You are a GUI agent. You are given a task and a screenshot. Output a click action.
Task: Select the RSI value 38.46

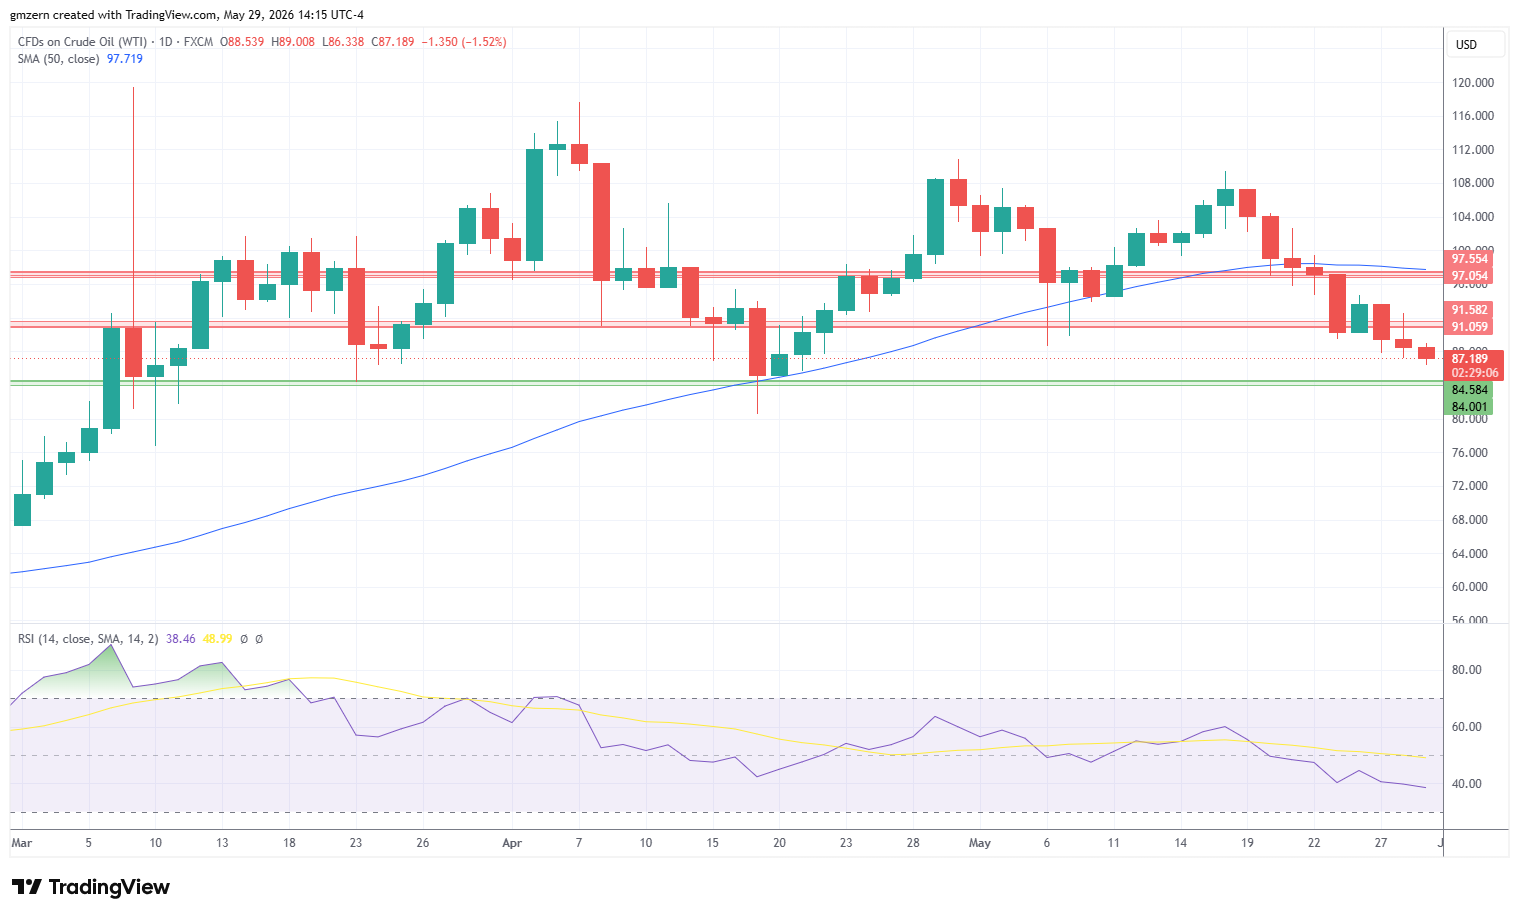pos(181,638)
